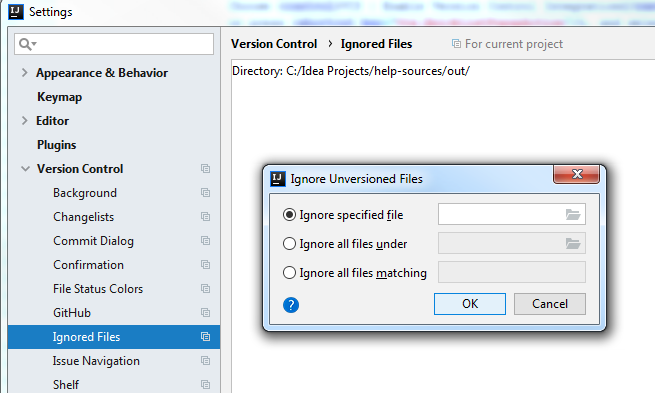The width and height of the screenshot is (655, 393).
Task: Browse folder icon for Ignore specified file
Action: pyautogui.click(x=573, y=215)
